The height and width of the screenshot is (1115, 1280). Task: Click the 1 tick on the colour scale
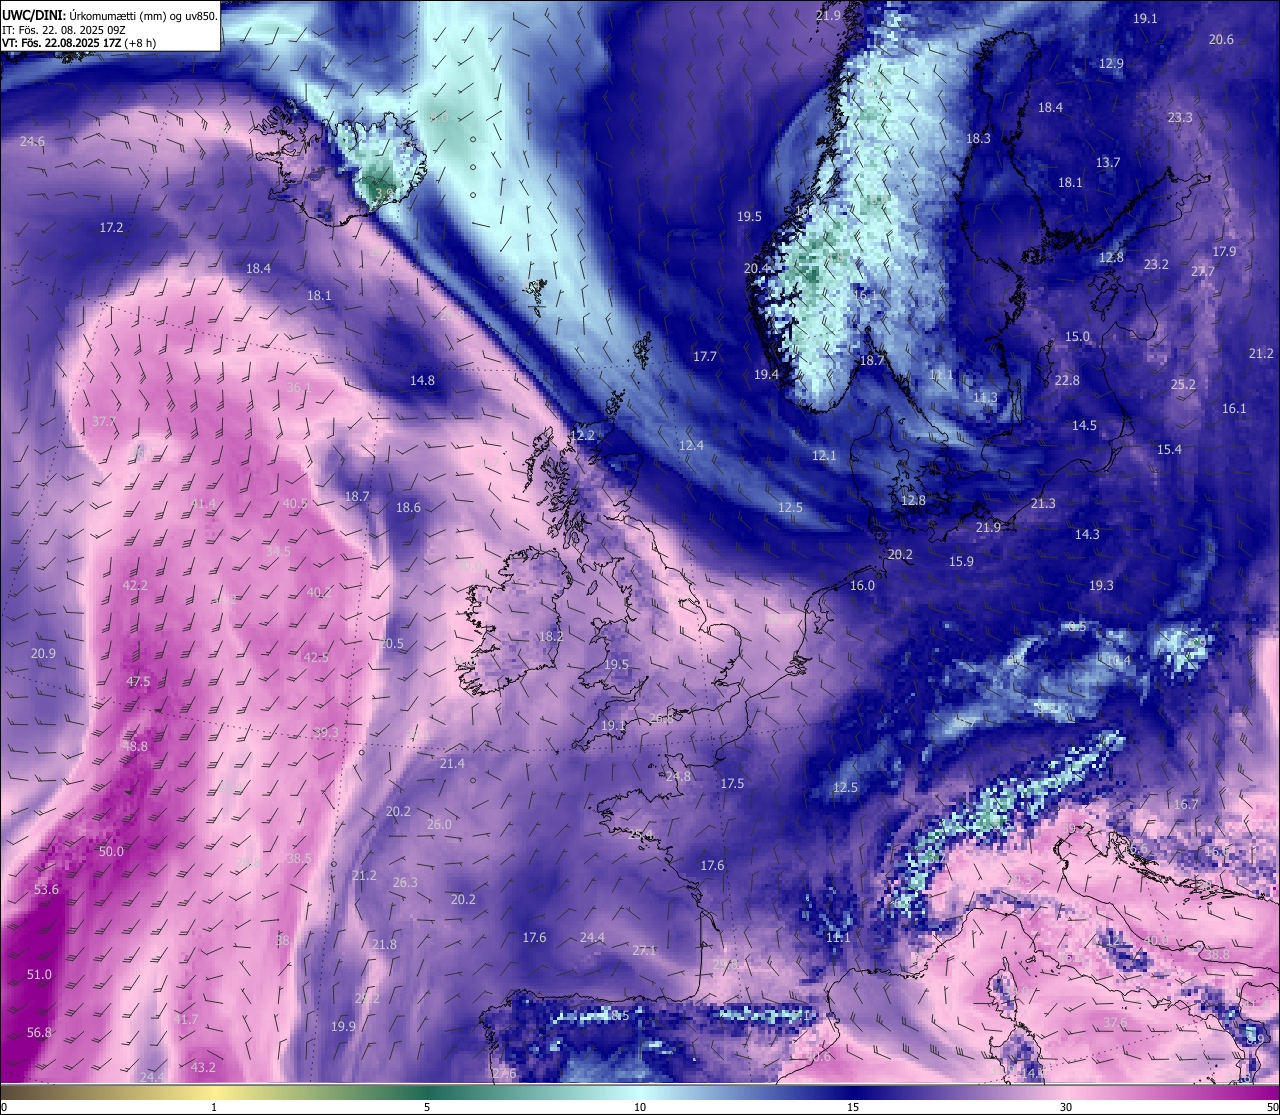coord(214,1107)
